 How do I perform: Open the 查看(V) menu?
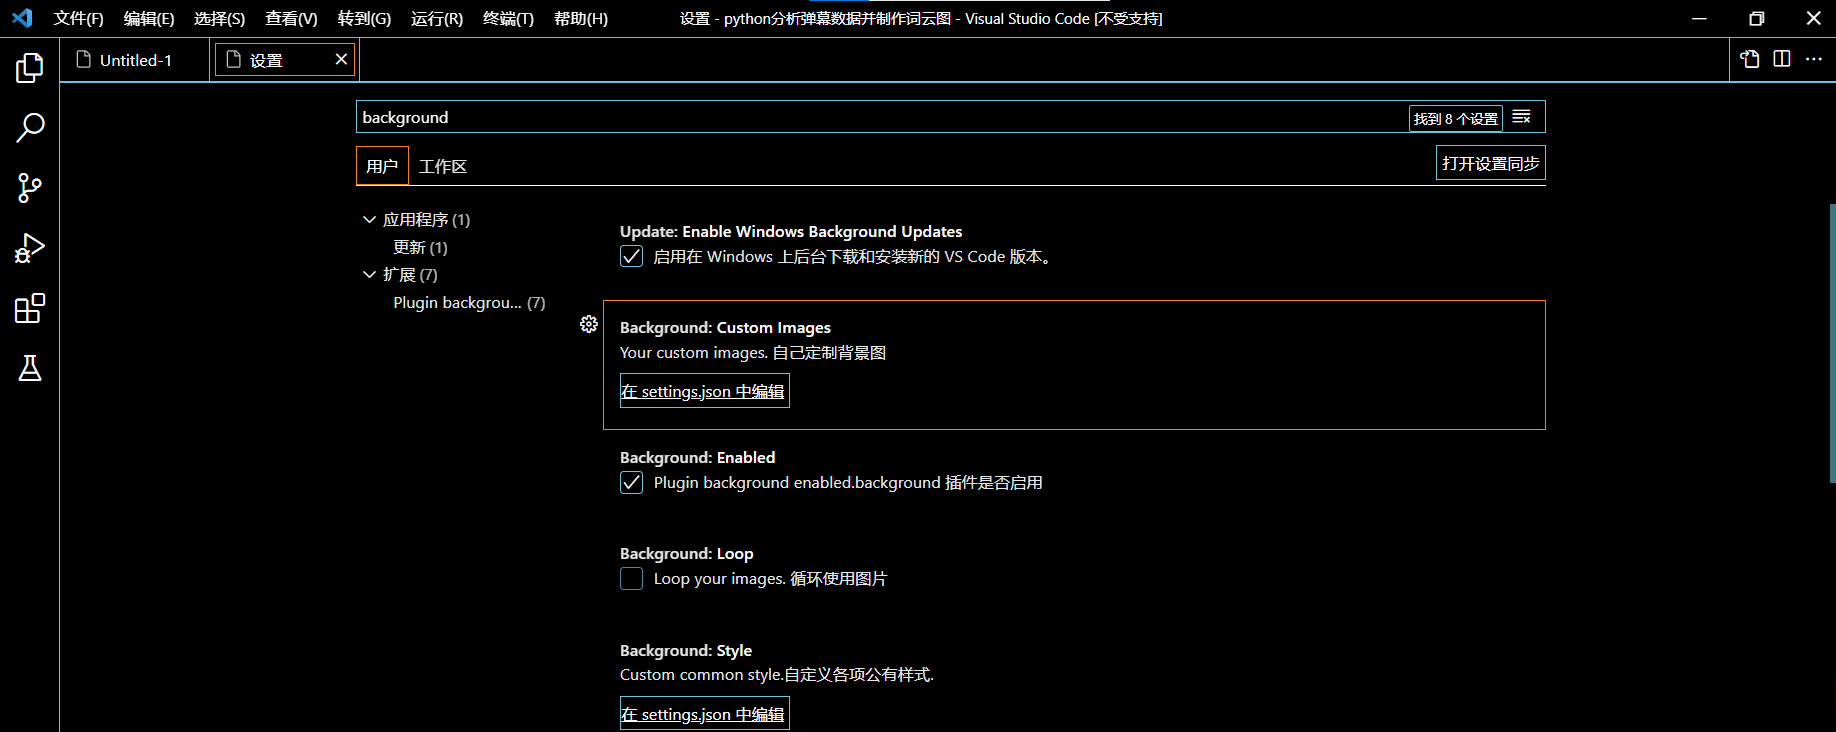pyautogui.click(x=291, y=18)
